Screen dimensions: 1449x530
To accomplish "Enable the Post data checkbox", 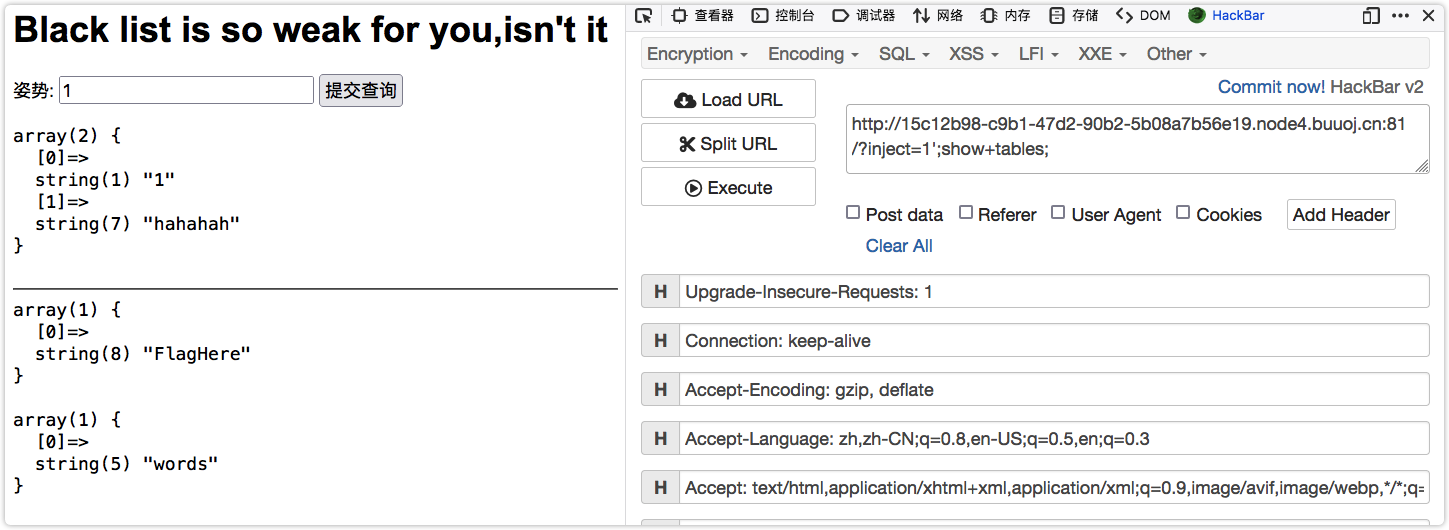I will click(x=853, y=213).
